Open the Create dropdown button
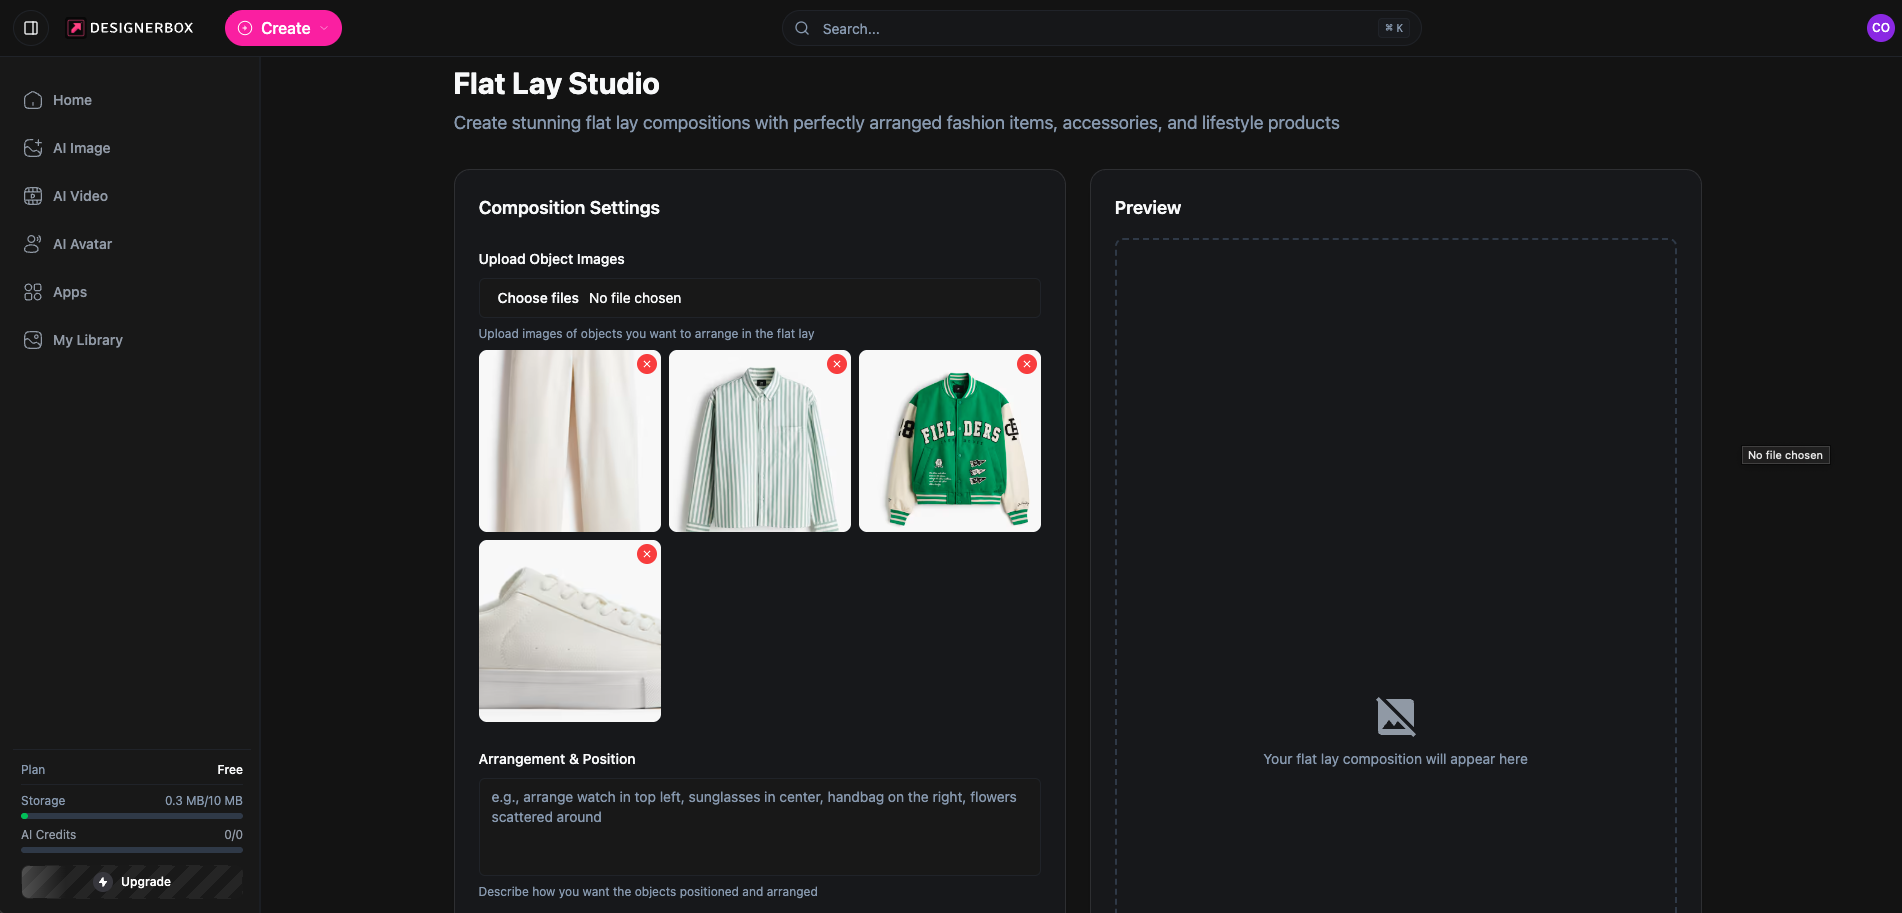The image size is (1902, 913). 283,28
